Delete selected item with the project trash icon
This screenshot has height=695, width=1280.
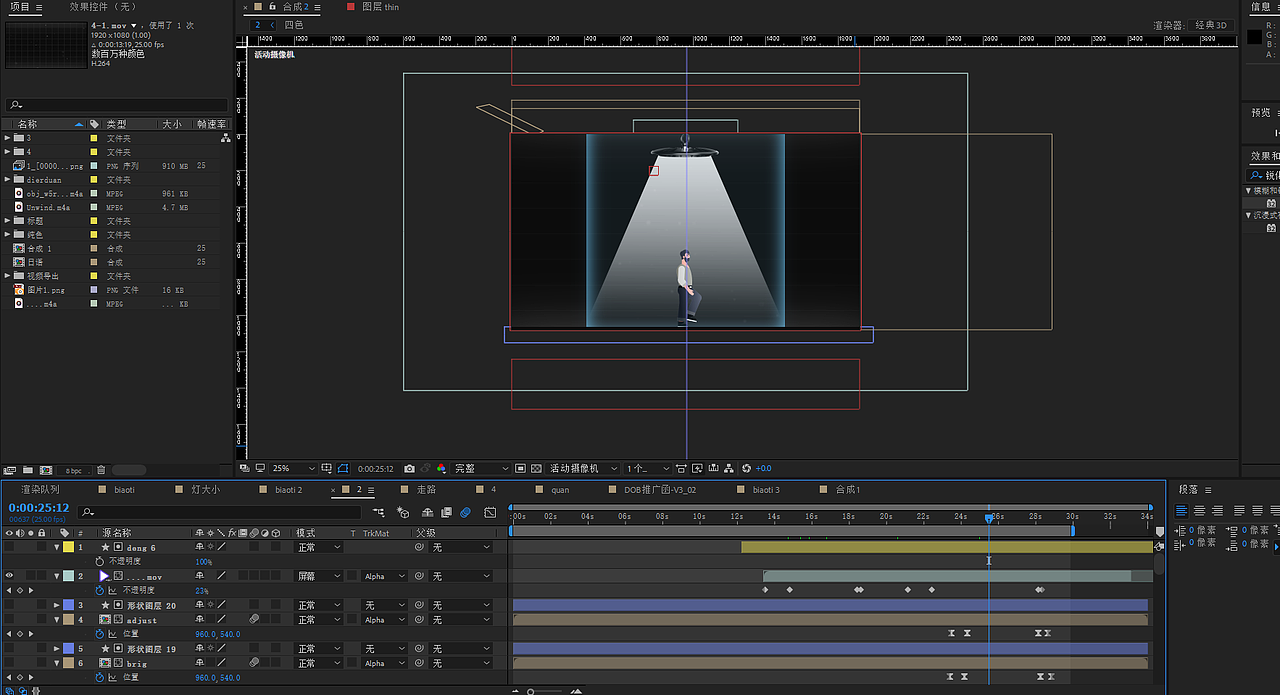tap(101, 470)
